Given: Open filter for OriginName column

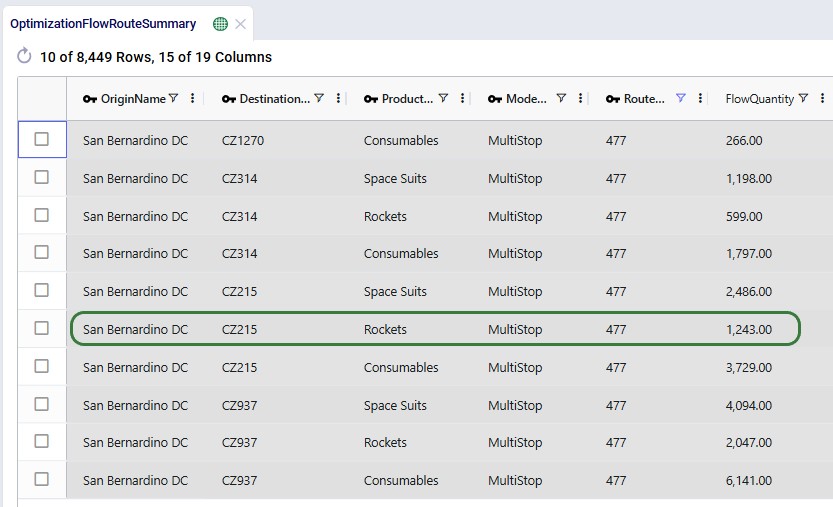Looking at the screenshot, I should click(x=173, y=98).
